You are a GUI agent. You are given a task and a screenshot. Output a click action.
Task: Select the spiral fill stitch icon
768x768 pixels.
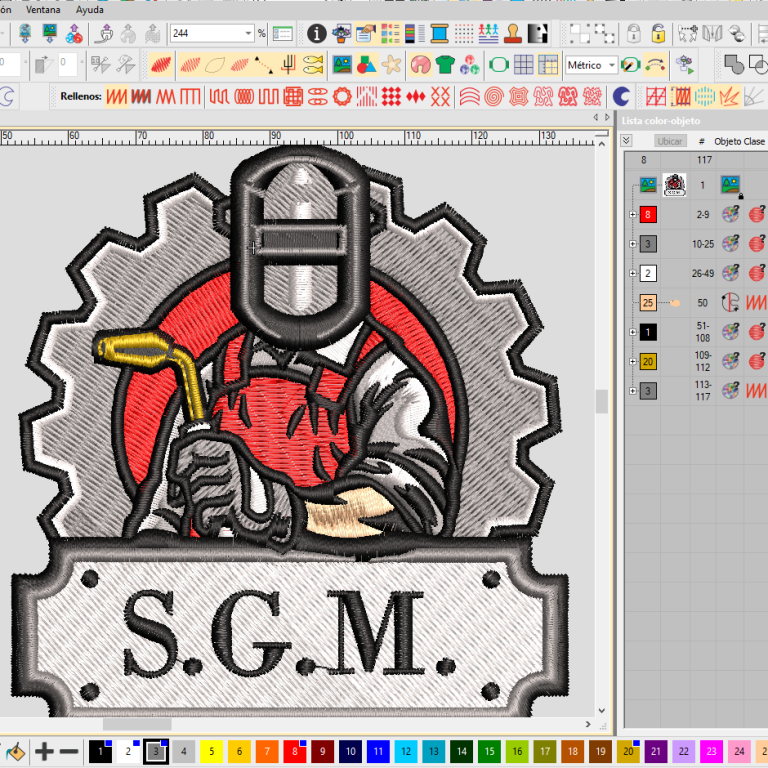pos(496,97)
